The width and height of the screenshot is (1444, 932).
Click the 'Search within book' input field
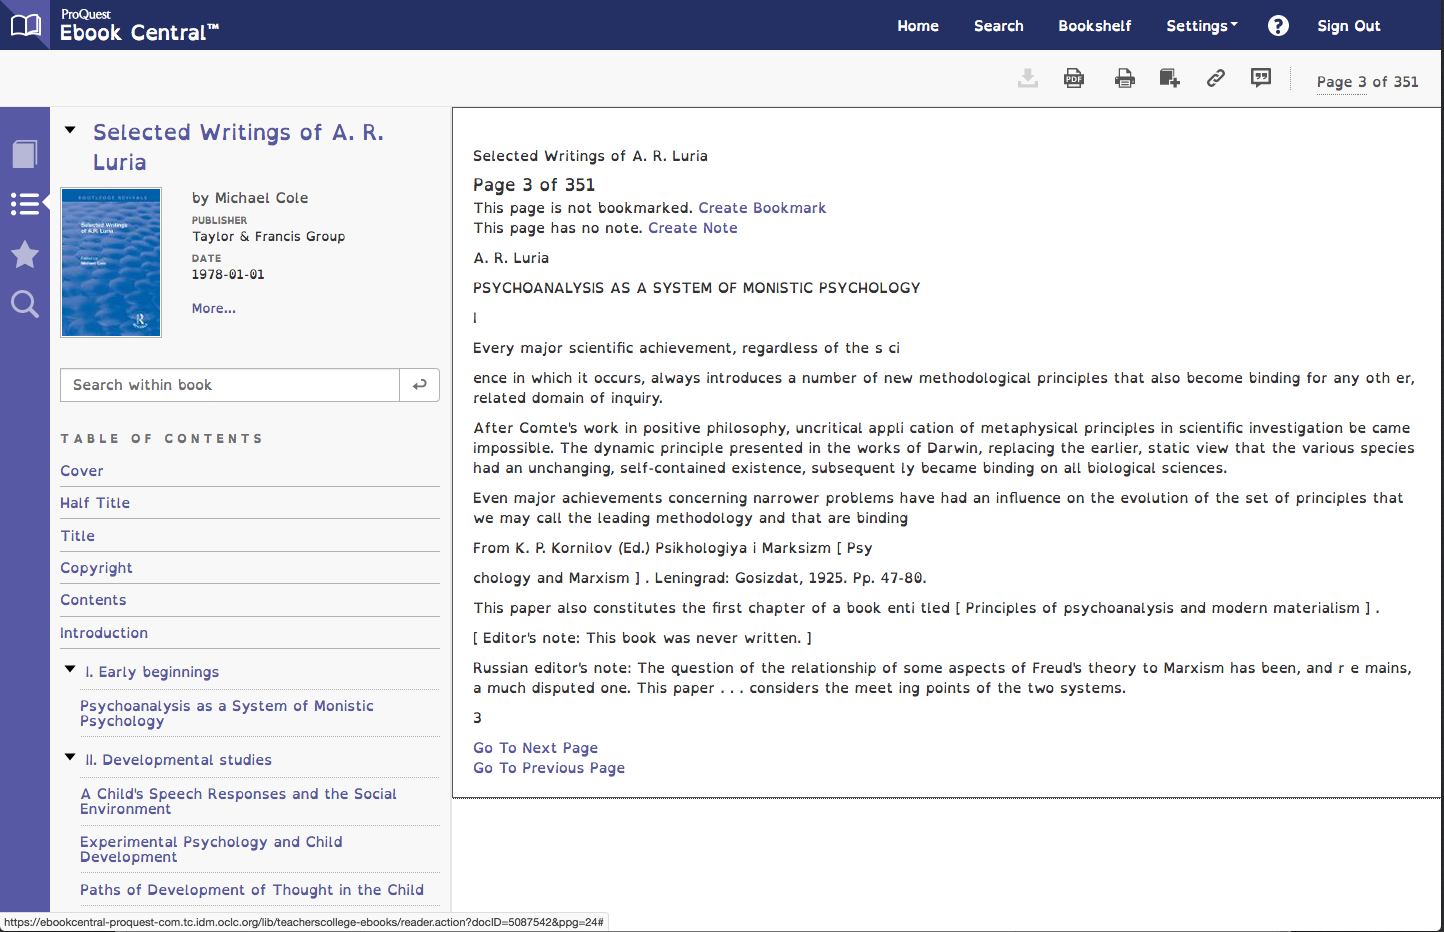pyautogui.click(x=229, y=385)
